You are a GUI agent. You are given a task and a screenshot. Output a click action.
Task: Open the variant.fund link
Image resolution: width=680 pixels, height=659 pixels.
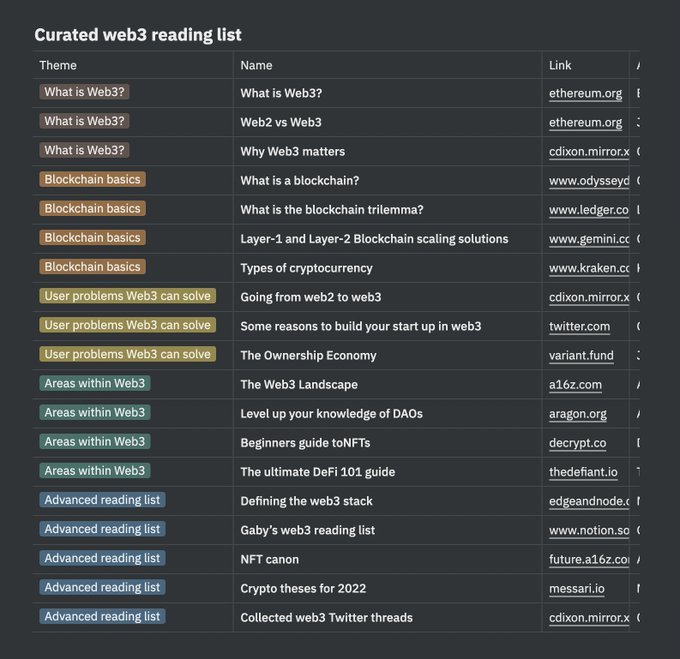[581, 355]
